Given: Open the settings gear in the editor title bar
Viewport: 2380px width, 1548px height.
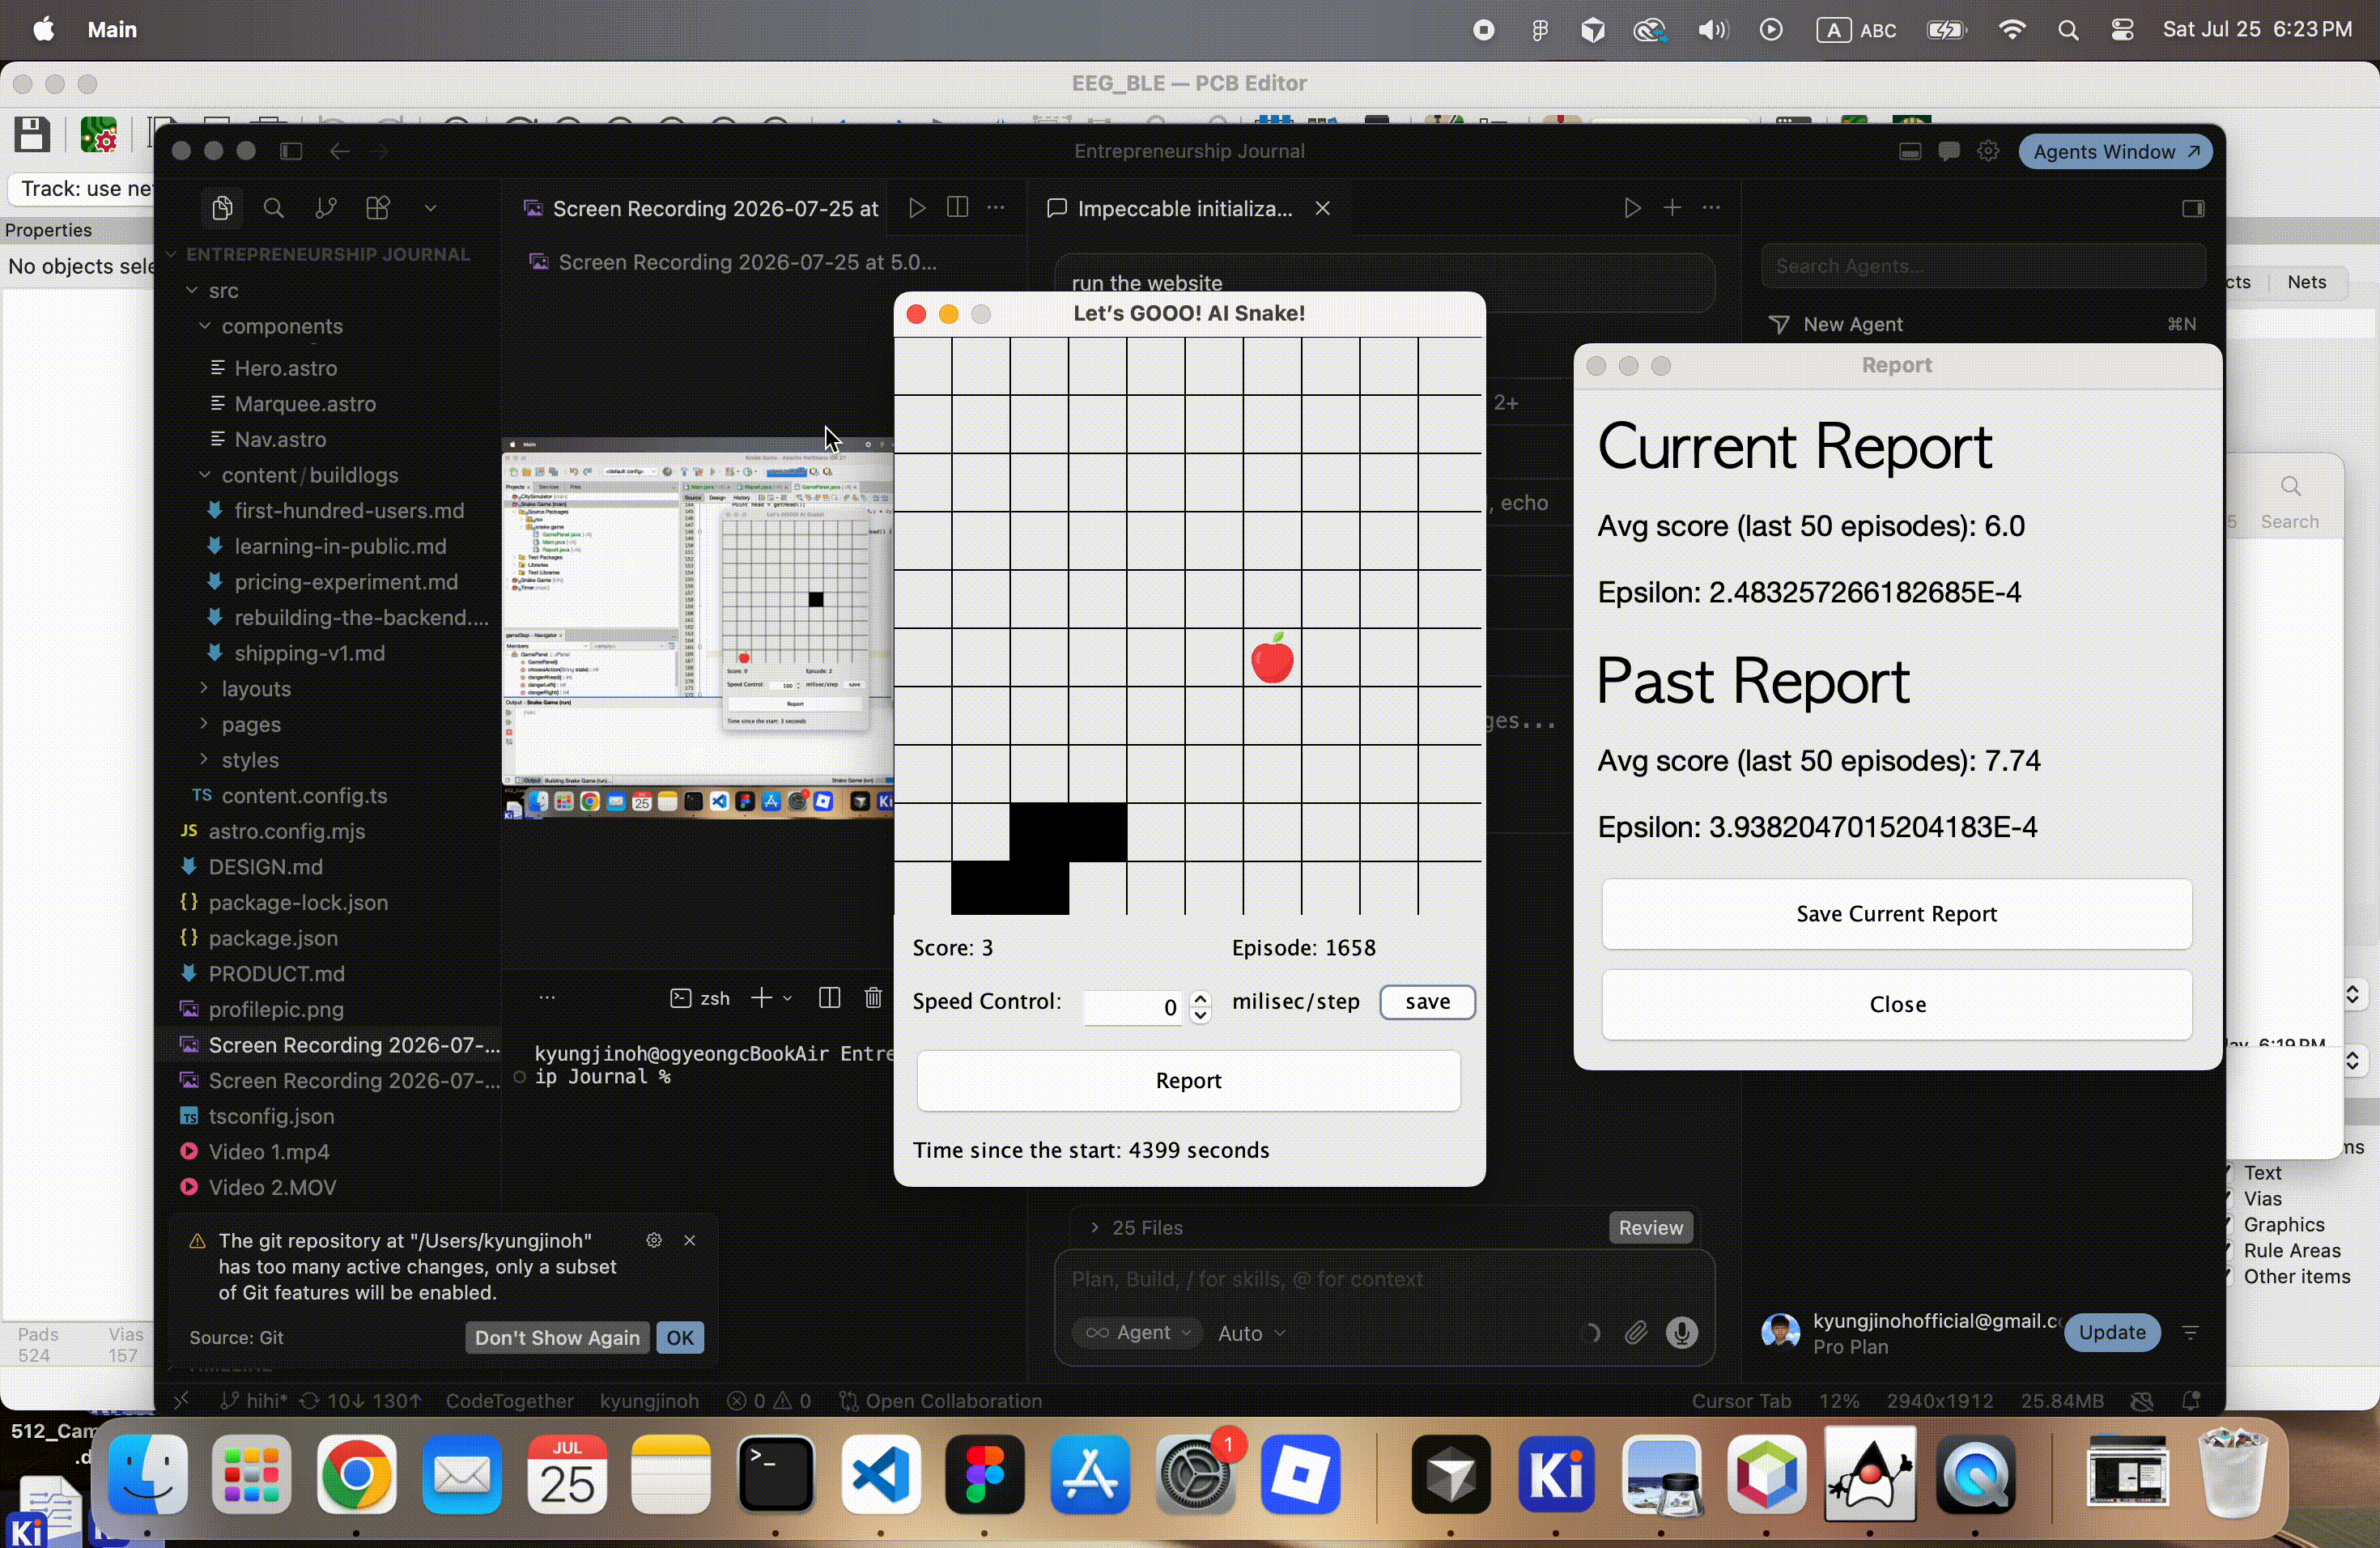Looking at the screenshot, I should click(x=1988, y=152).
